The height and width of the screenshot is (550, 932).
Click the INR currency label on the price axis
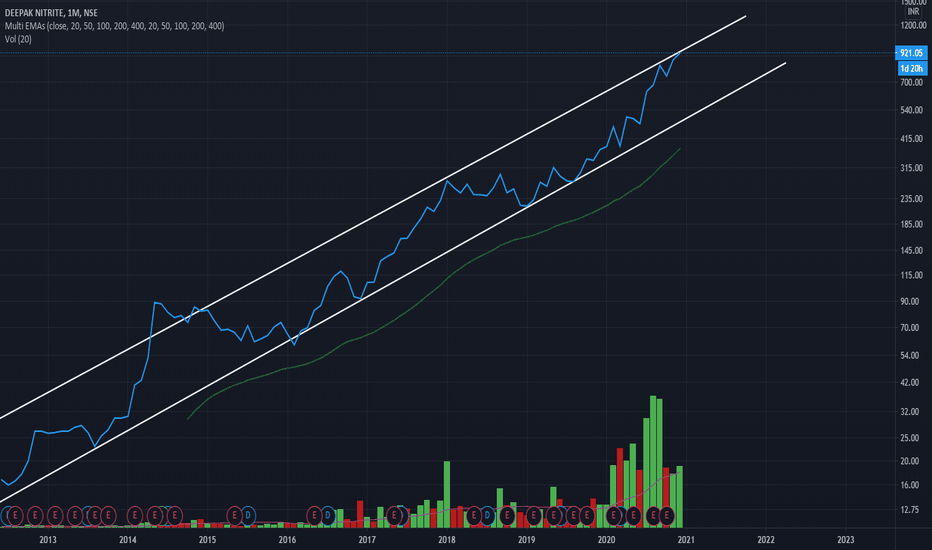click(913, 12)
